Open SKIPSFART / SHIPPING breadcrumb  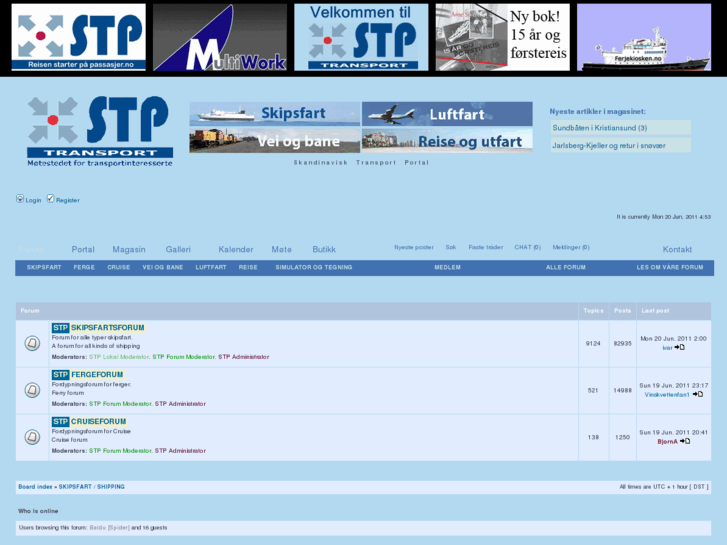(x=92, y=487)
